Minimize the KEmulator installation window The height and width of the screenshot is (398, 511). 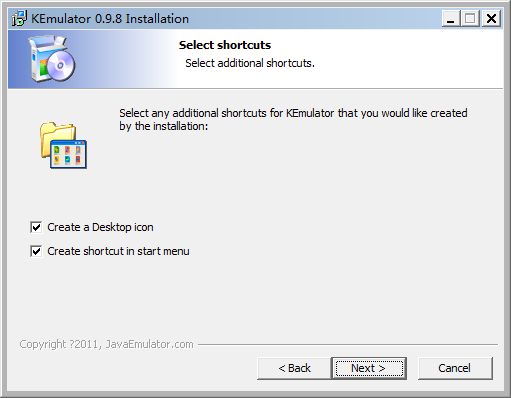click(x=451, y=18)
